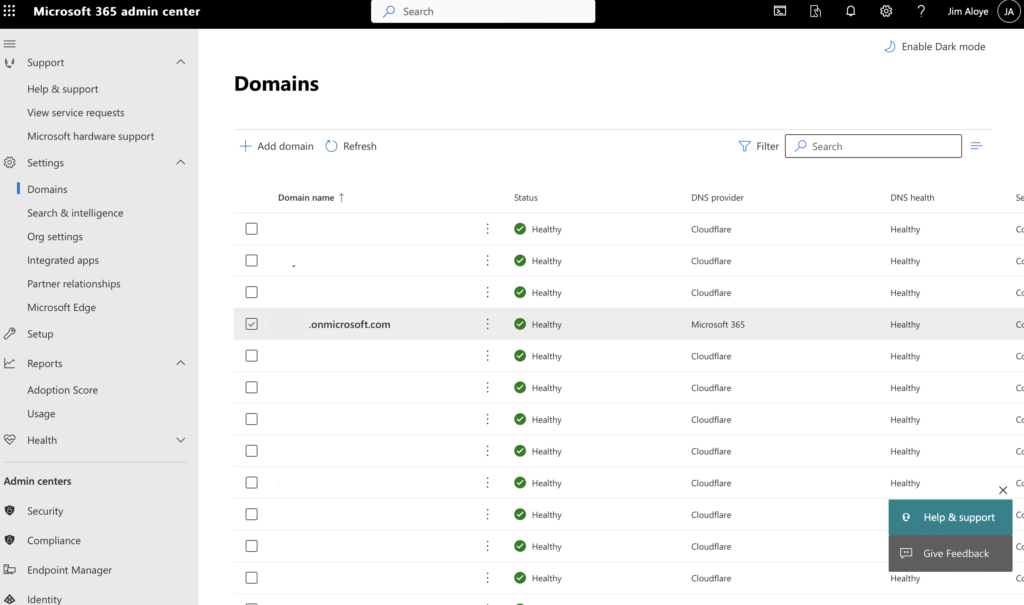1024x605 pixels.
Task: Open Usage reports
Action: [x=41, y=414]
